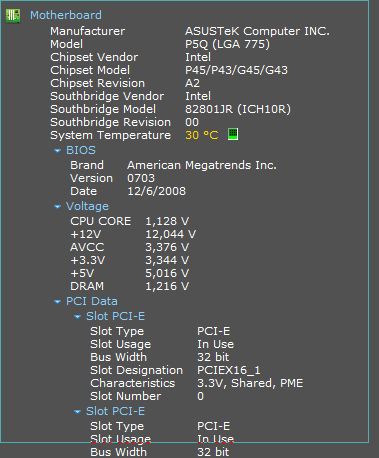
Task: Select the 30 °C temperature value
Action: tap(202, 135)
